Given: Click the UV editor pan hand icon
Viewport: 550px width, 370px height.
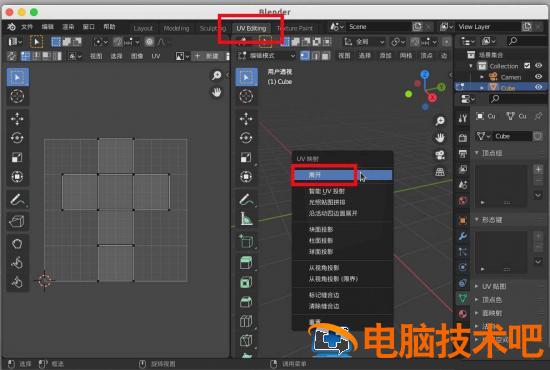Looking at the screenshot, I should click(x=216, y=93).
